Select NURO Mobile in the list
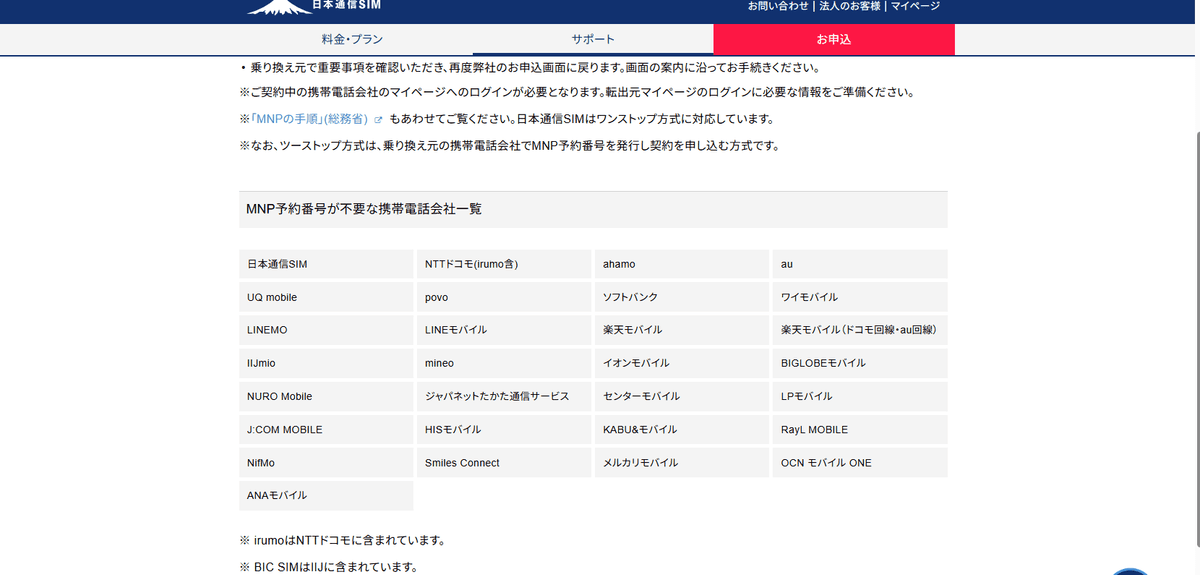The image size is (1200, 575). click(326, 396)
